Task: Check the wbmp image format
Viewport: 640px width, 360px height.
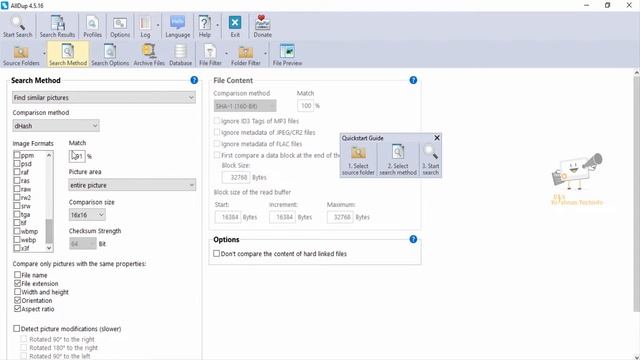Action: click(x=17, y=231)
